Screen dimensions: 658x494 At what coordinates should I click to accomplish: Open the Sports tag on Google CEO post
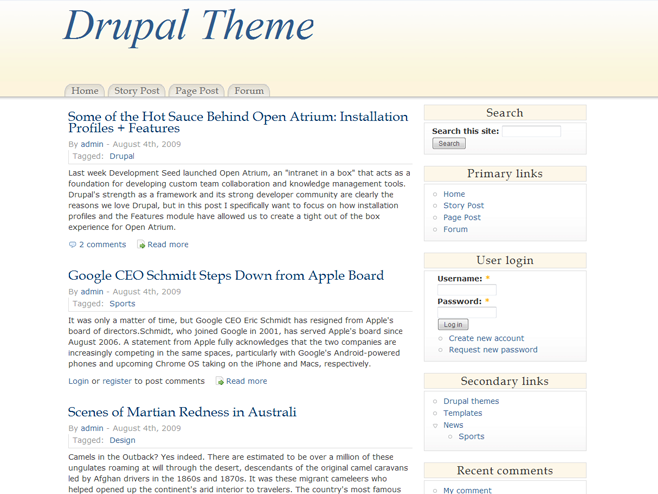click(122, 304)
